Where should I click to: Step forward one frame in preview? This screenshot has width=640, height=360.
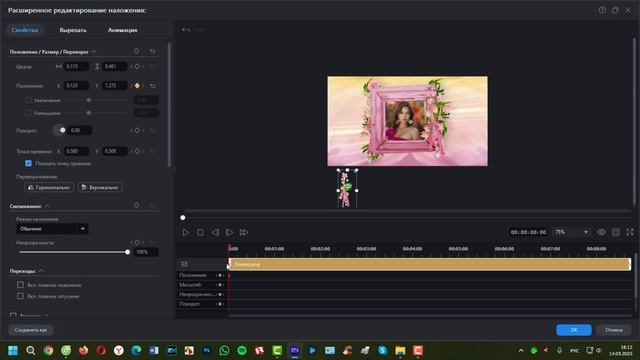[229, 232]
